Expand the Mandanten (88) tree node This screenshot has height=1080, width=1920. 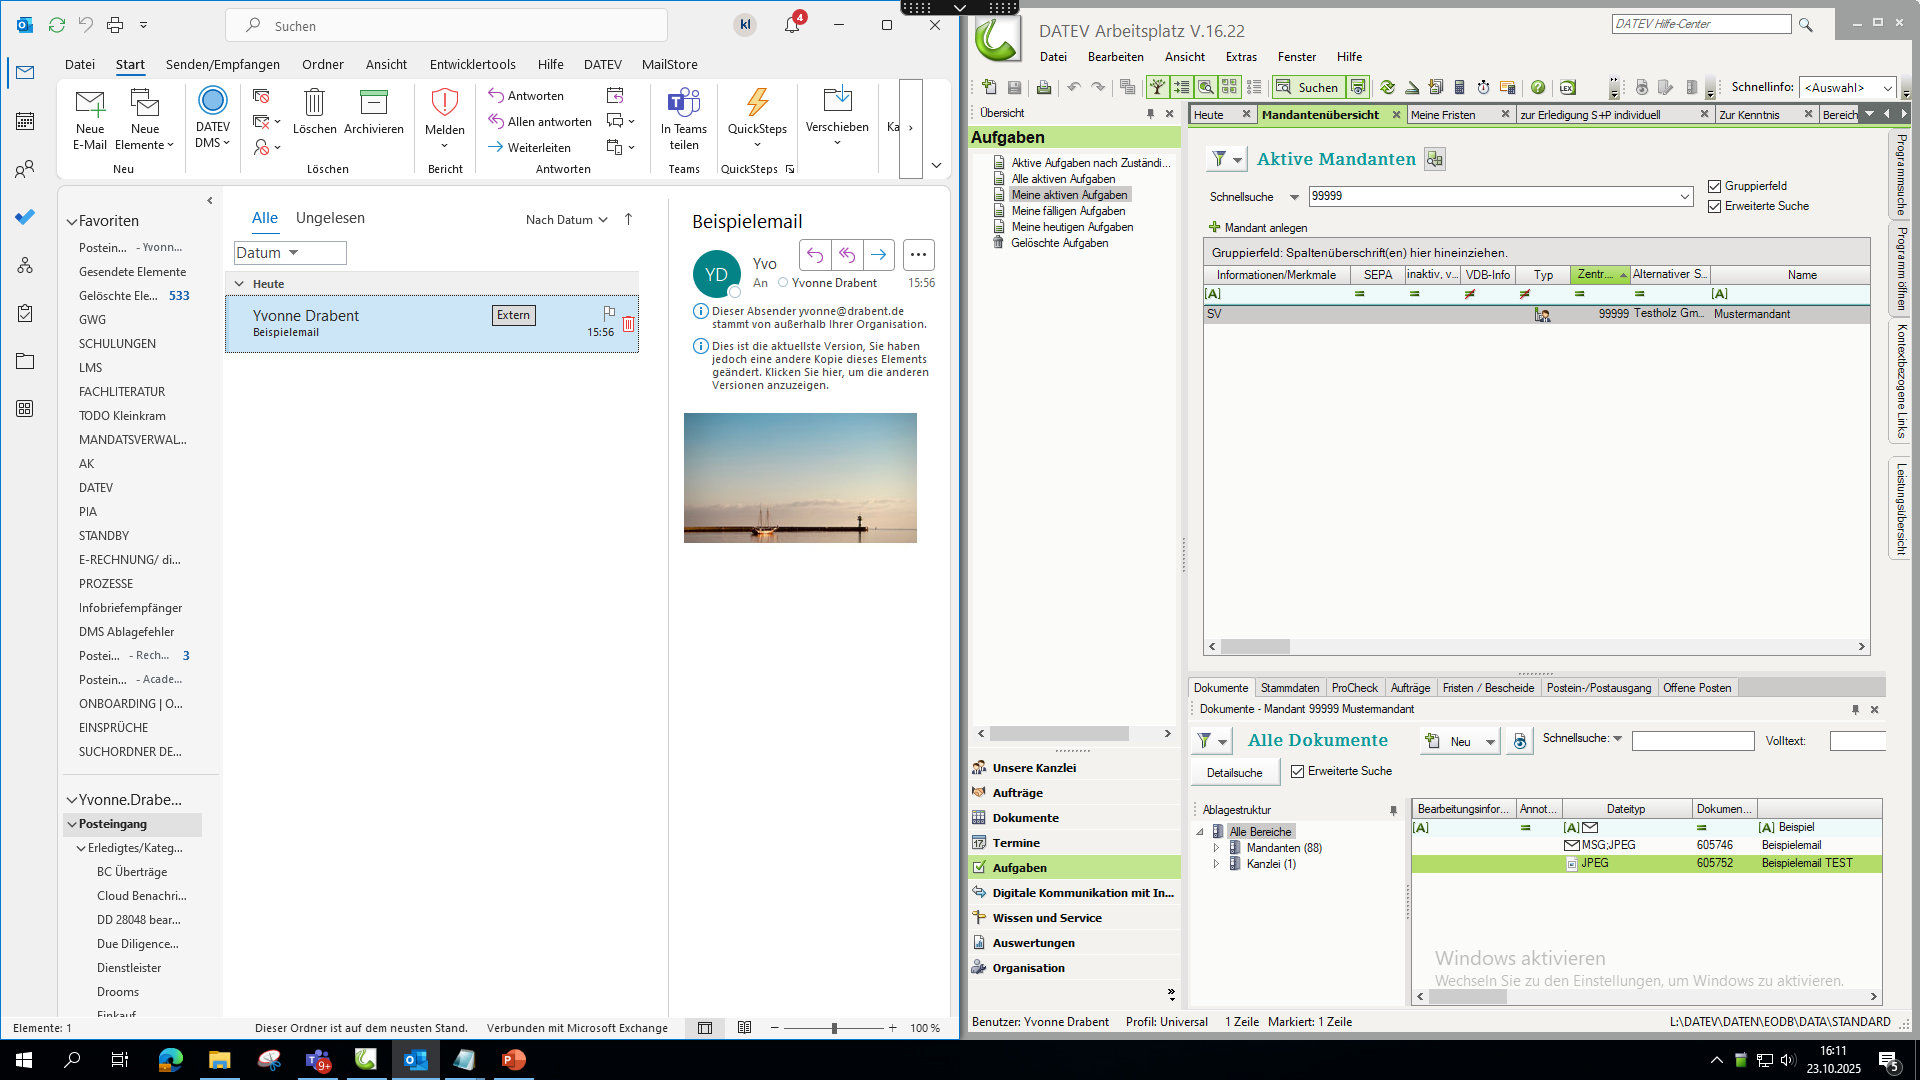(x=1217, y=848)
